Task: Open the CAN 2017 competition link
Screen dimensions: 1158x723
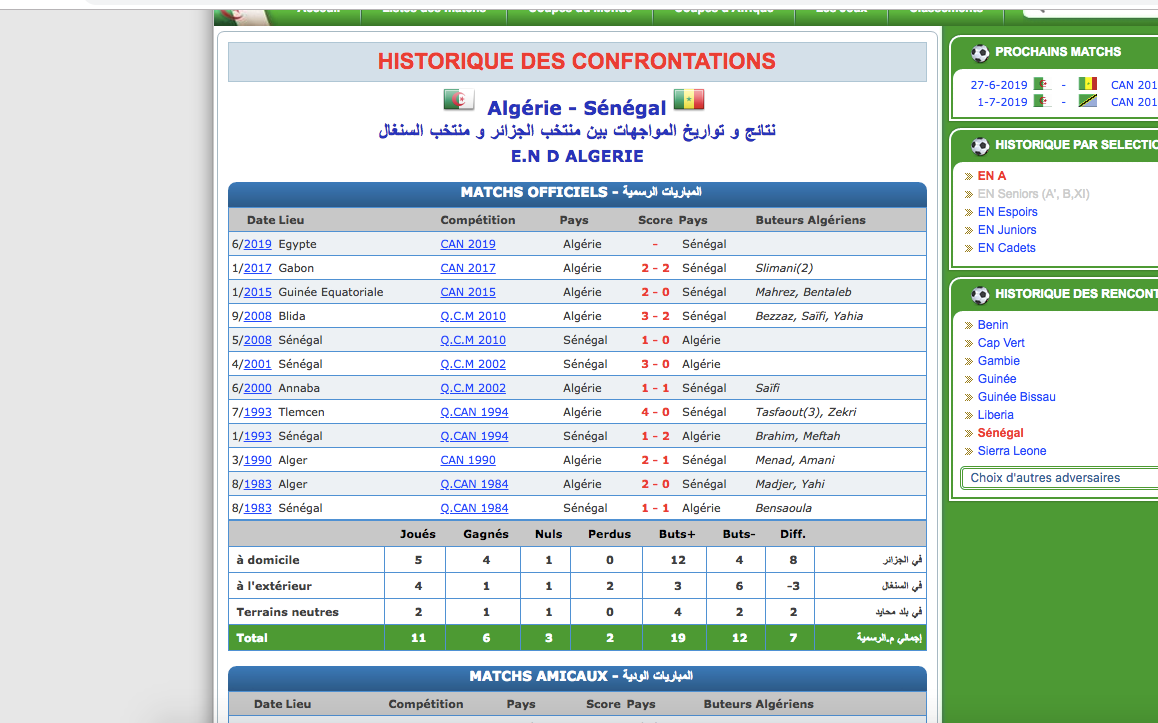Action: click(x=467, y=268)
